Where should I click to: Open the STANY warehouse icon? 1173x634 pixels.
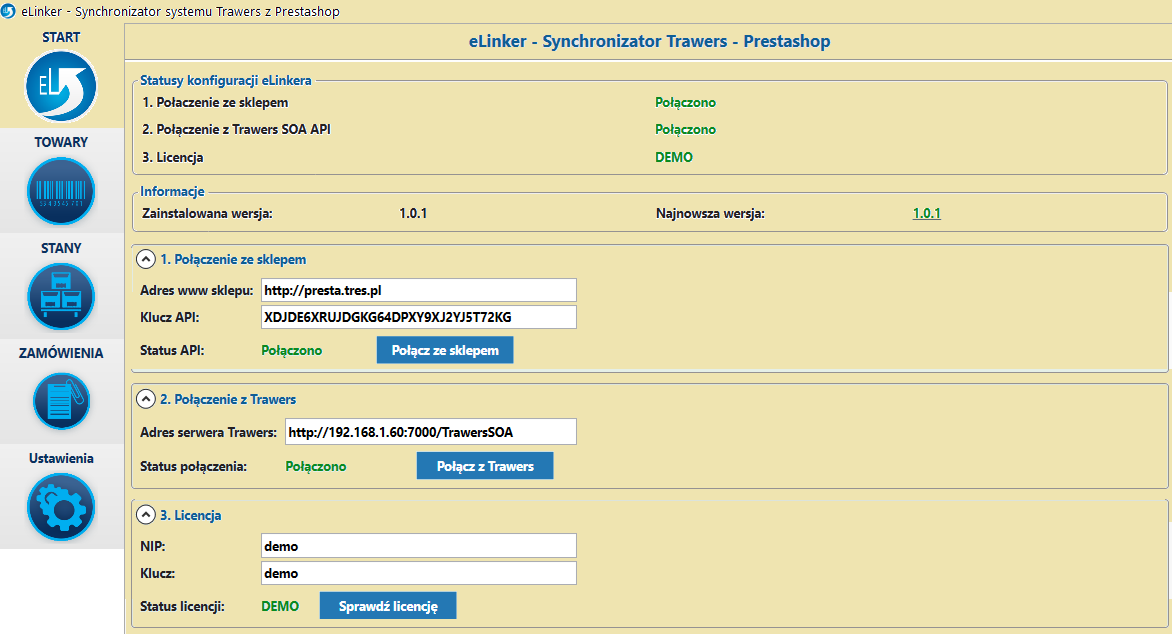[61, 296]
